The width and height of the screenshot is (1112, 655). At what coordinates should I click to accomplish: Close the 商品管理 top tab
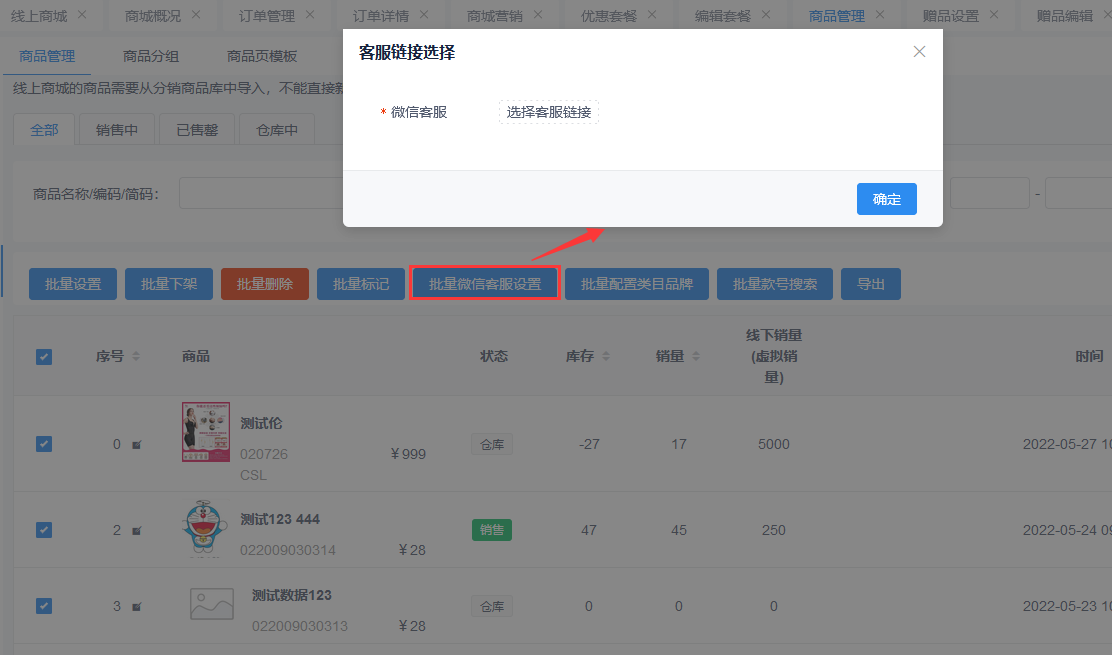(x=880, y=14)
